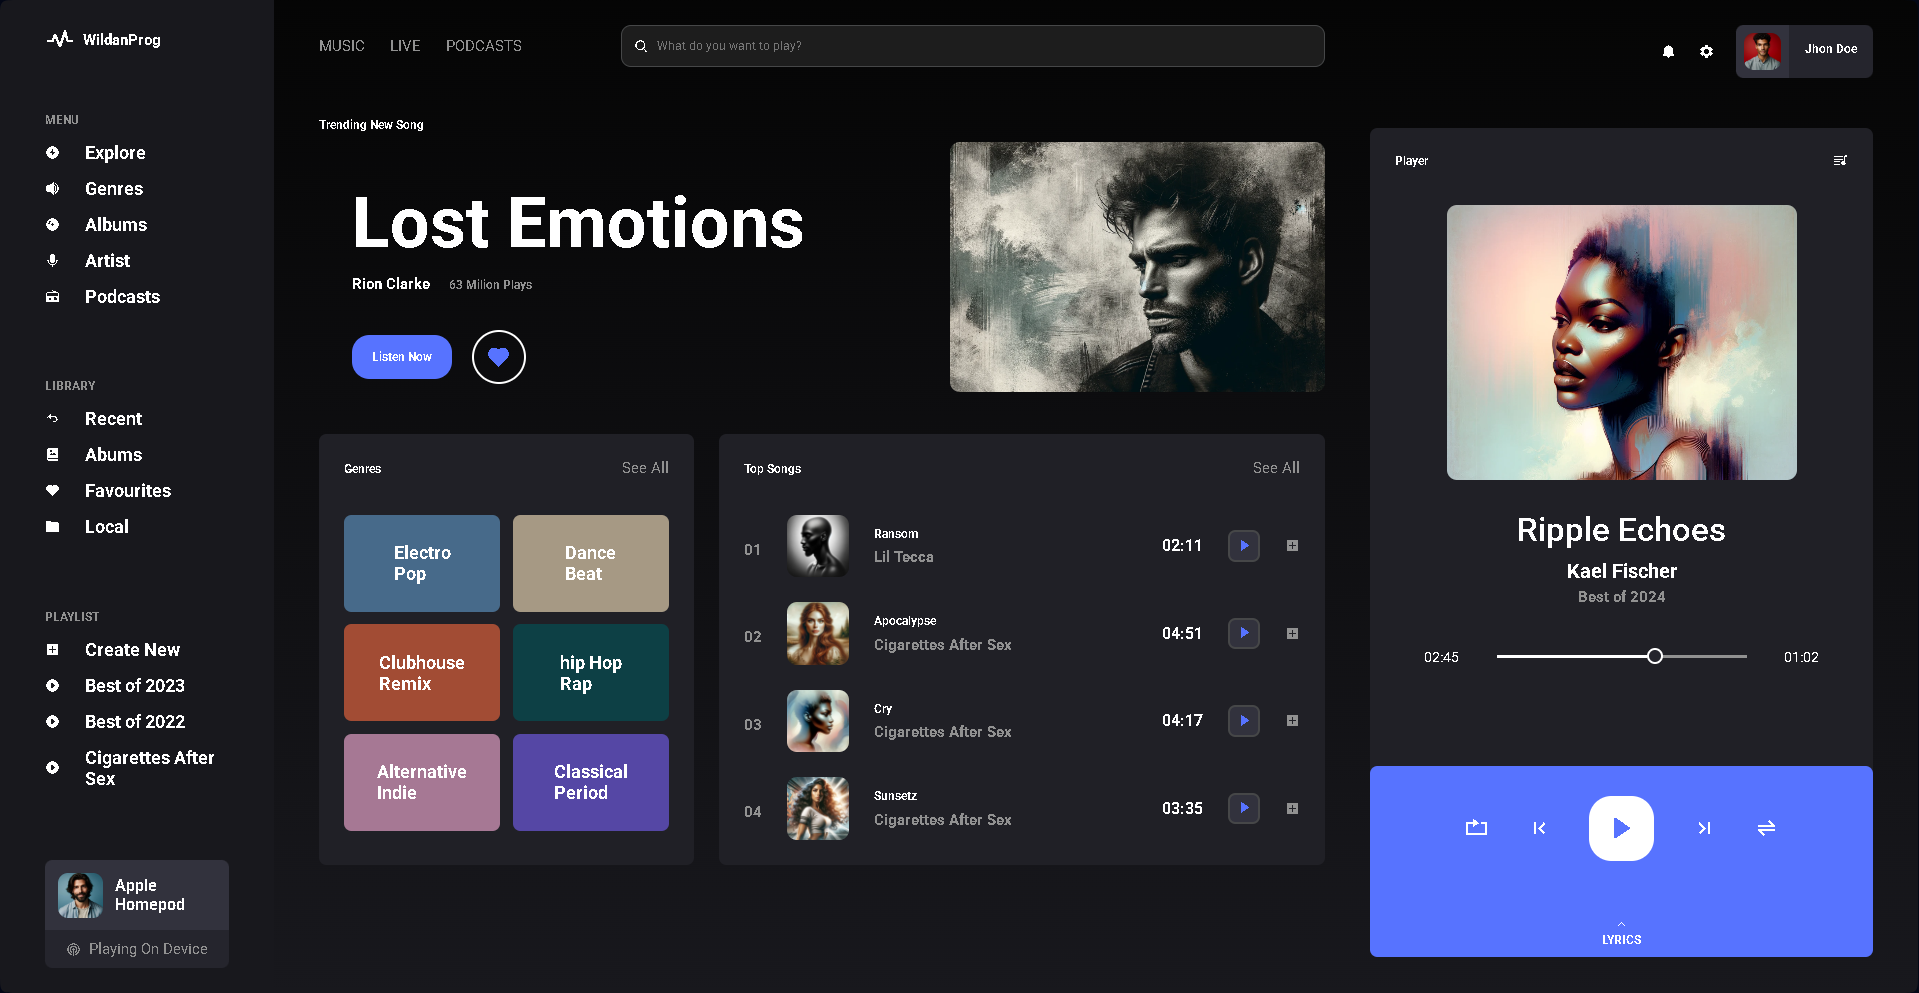Switch to the PODCASTS tab
Viewport: 1919px width, 993px height.
(484, 46)
